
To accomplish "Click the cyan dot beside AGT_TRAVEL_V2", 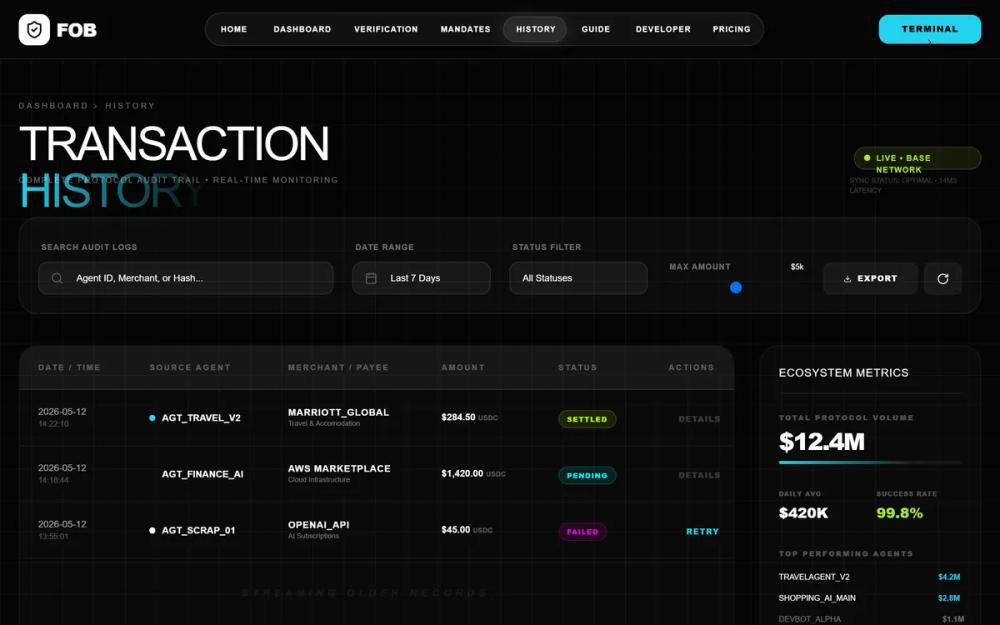I will coord(151,418).
